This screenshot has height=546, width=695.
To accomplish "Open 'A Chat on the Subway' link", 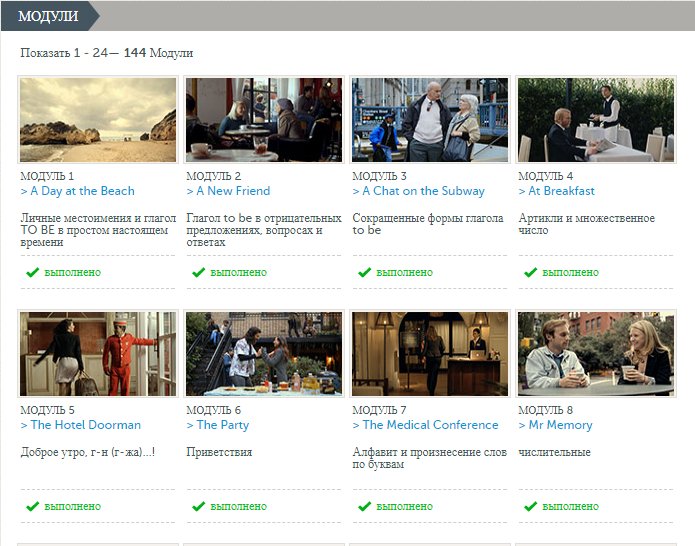I will [419, 191].
